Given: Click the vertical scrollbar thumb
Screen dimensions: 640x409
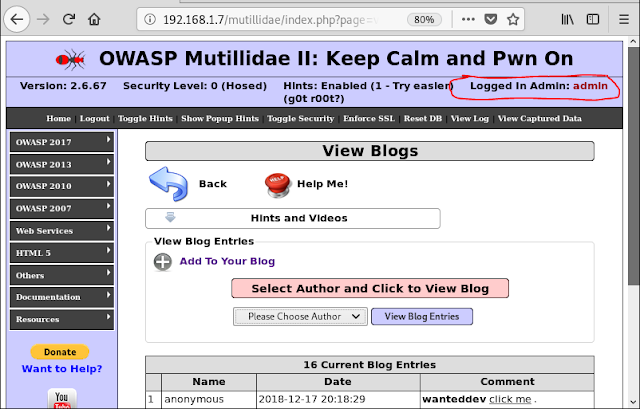Looking at the screenshot, I should click(633, 165).
